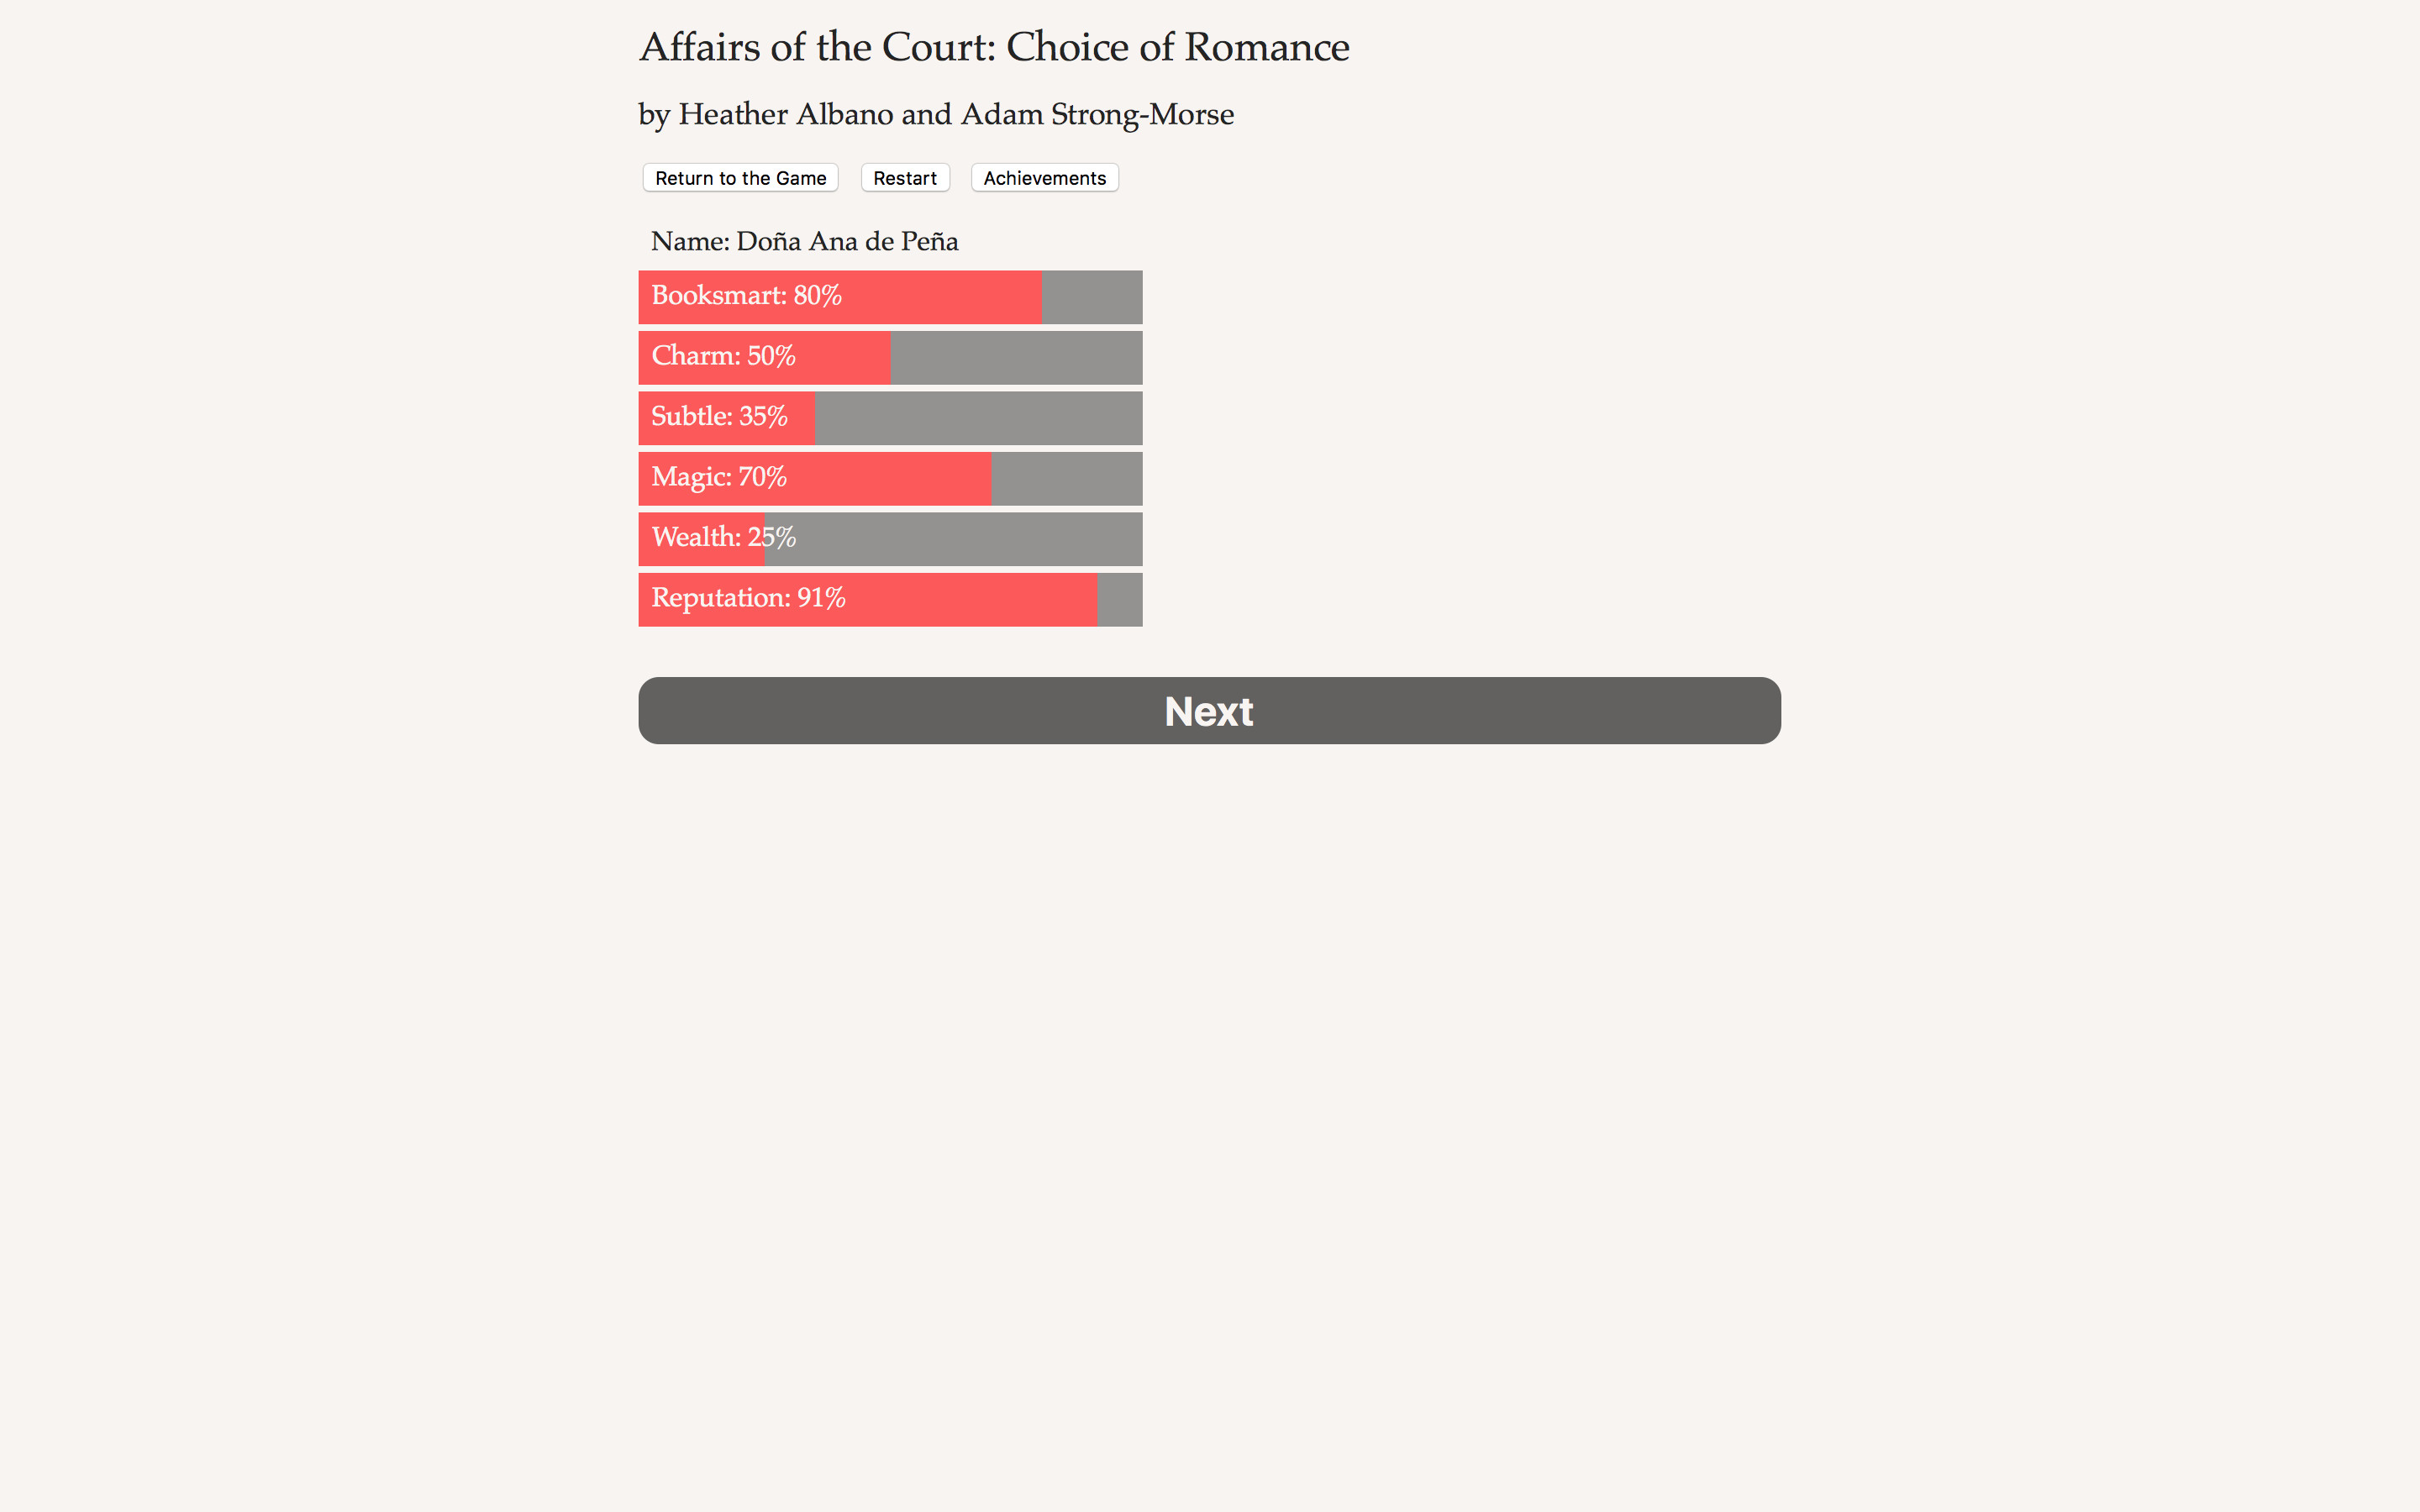
Task: Click the Next button to continue
Action: 1208,710
